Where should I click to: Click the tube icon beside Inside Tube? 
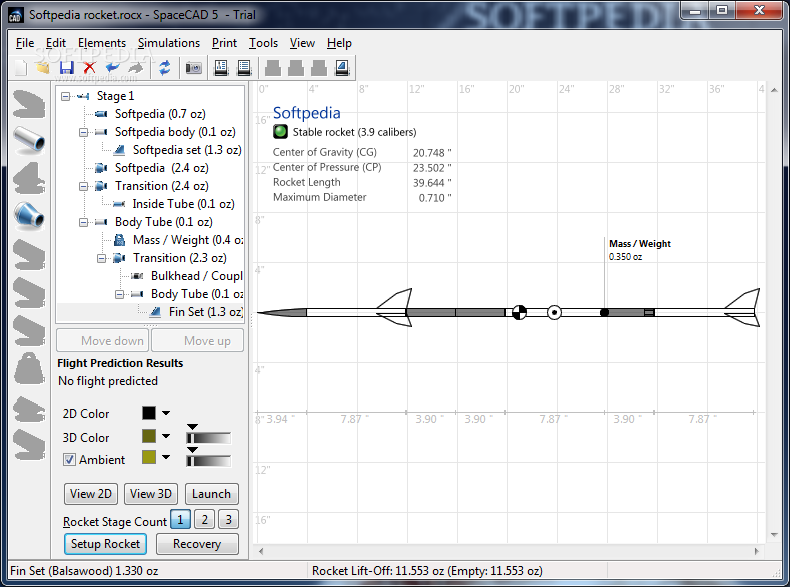(119, 204)
